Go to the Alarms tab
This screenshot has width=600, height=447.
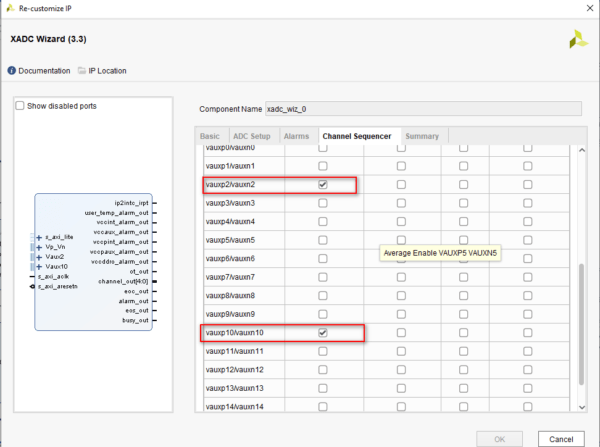(x=295, y=135)
